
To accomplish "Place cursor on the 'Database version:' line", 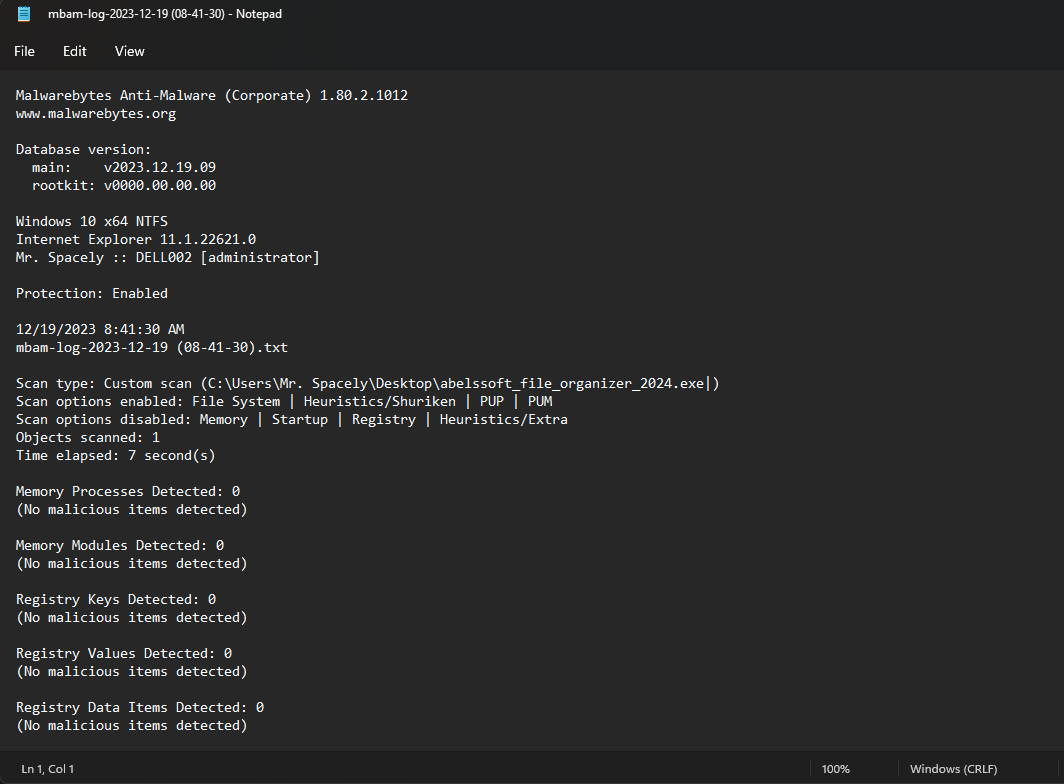I will pyautogui.click(x=83, y=149).
